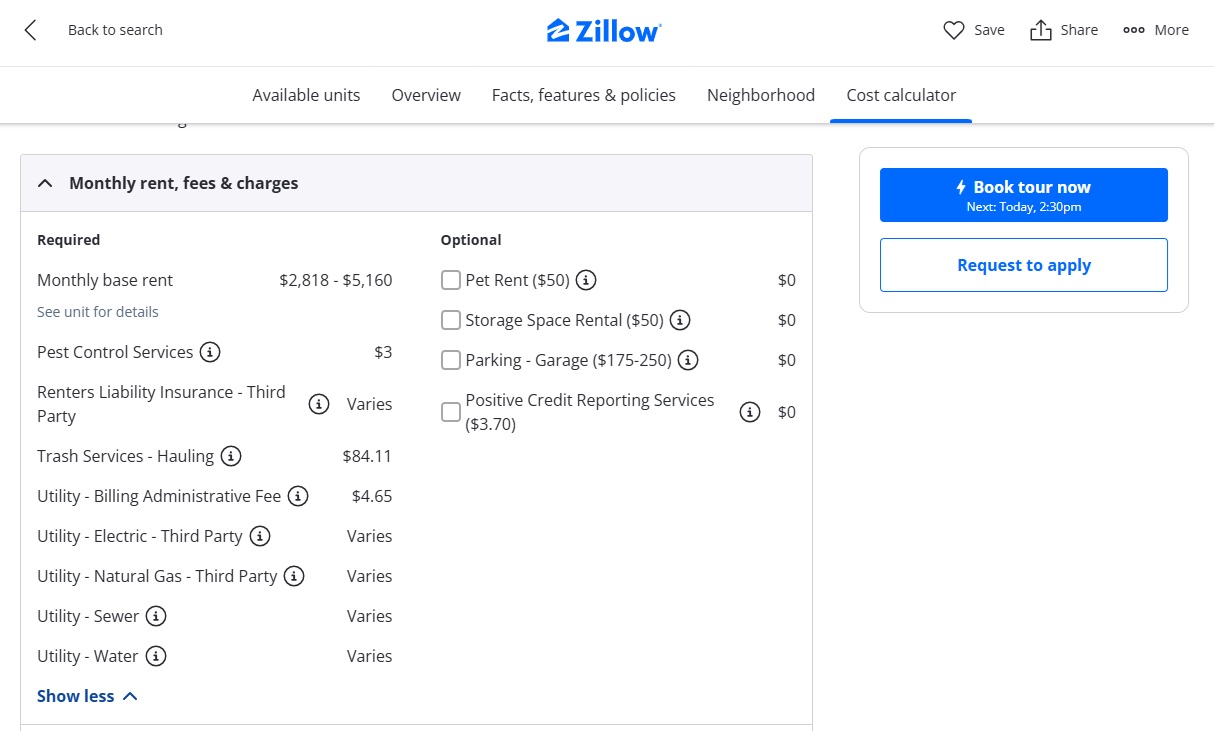This screenshot has height=731, width=1214.
Task: Open info for Parking - Garage fee
Action: [x=688, y=360]
